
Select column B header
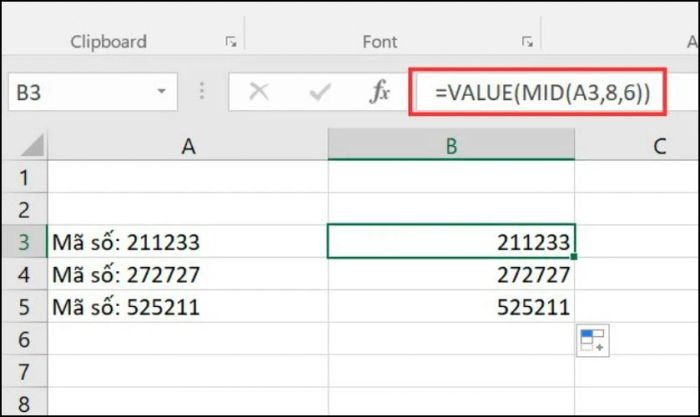tap(451, 145)
